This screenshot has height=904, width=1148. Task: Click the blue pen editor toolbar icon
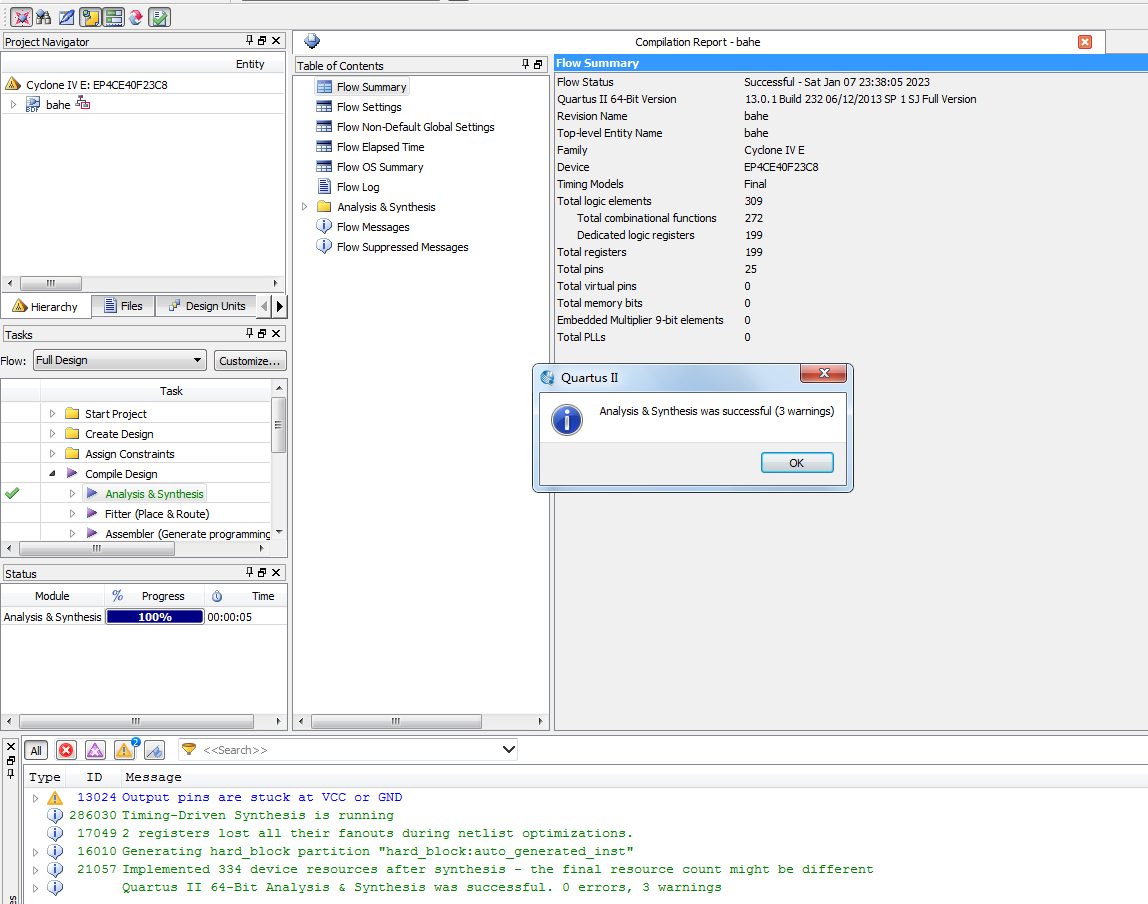66,17
